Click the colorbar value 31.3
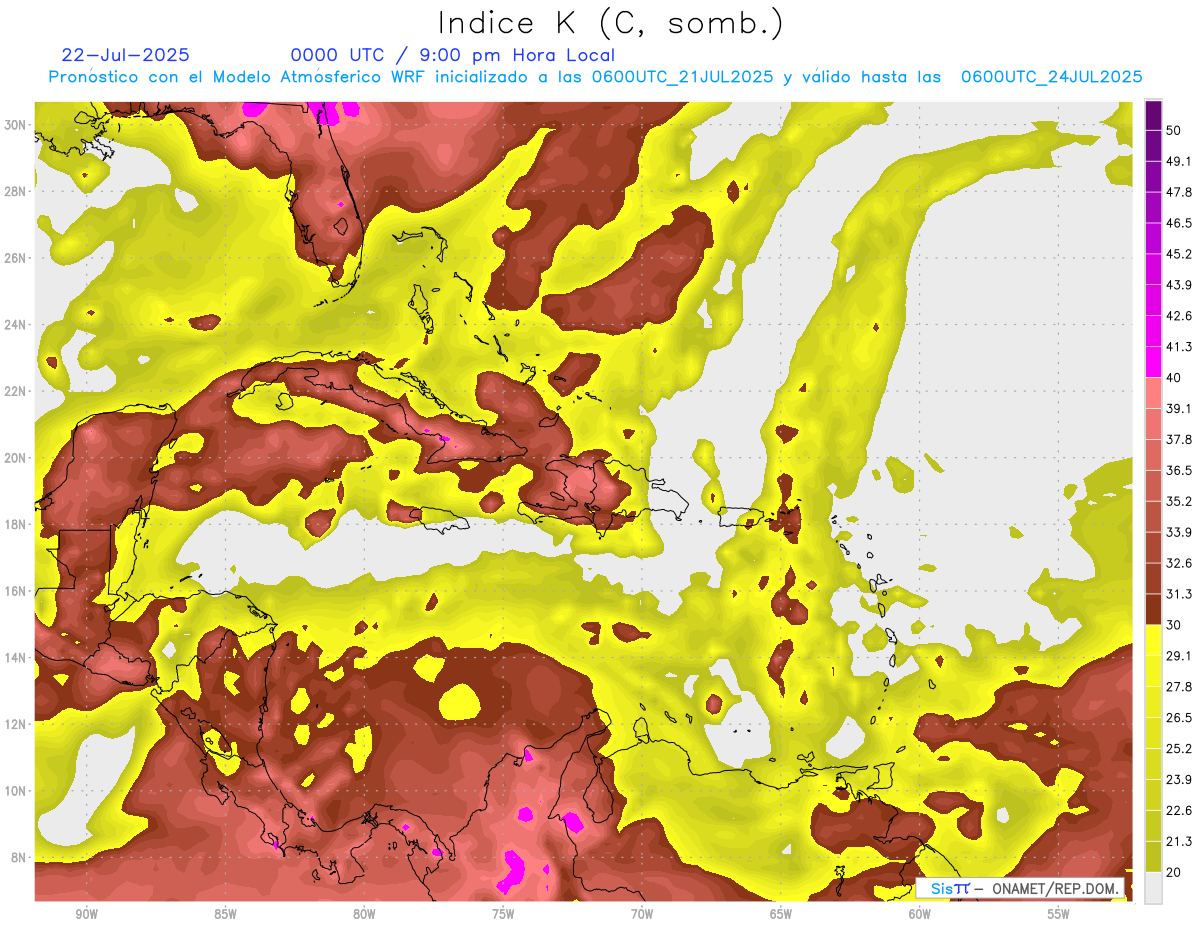 (x=1180, y=594)
